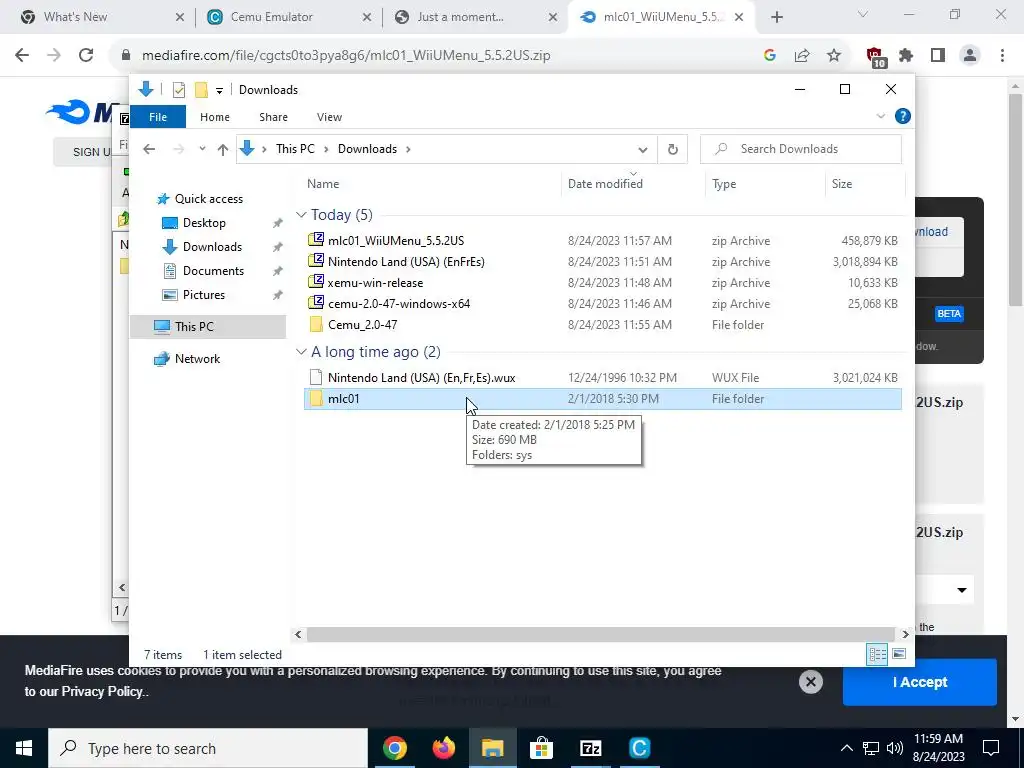The image size is (1024, 768).
Task: Toggle Chrome side panel icon
Action: (x=938, y=56)
